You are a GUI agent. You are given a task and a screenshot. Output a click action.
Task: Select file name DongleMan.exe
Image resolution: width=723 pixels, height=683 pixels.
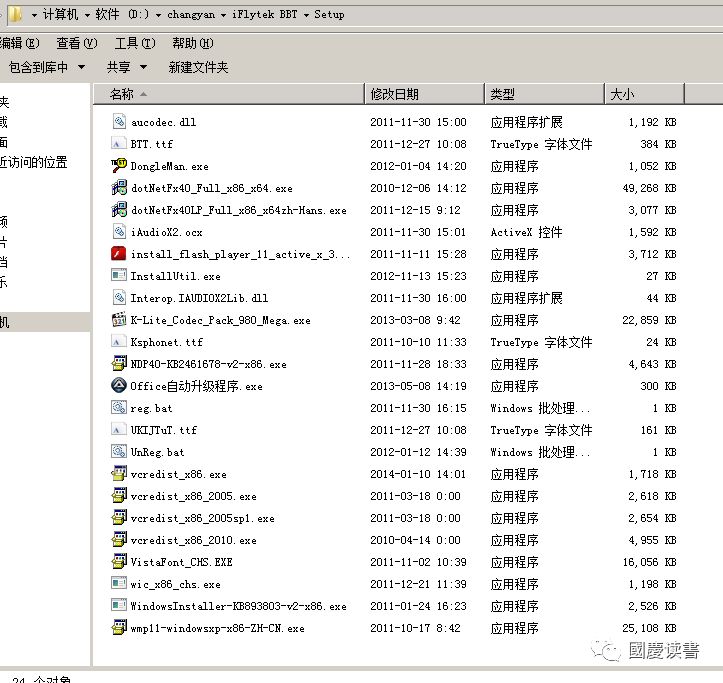[x=169, y=166]
